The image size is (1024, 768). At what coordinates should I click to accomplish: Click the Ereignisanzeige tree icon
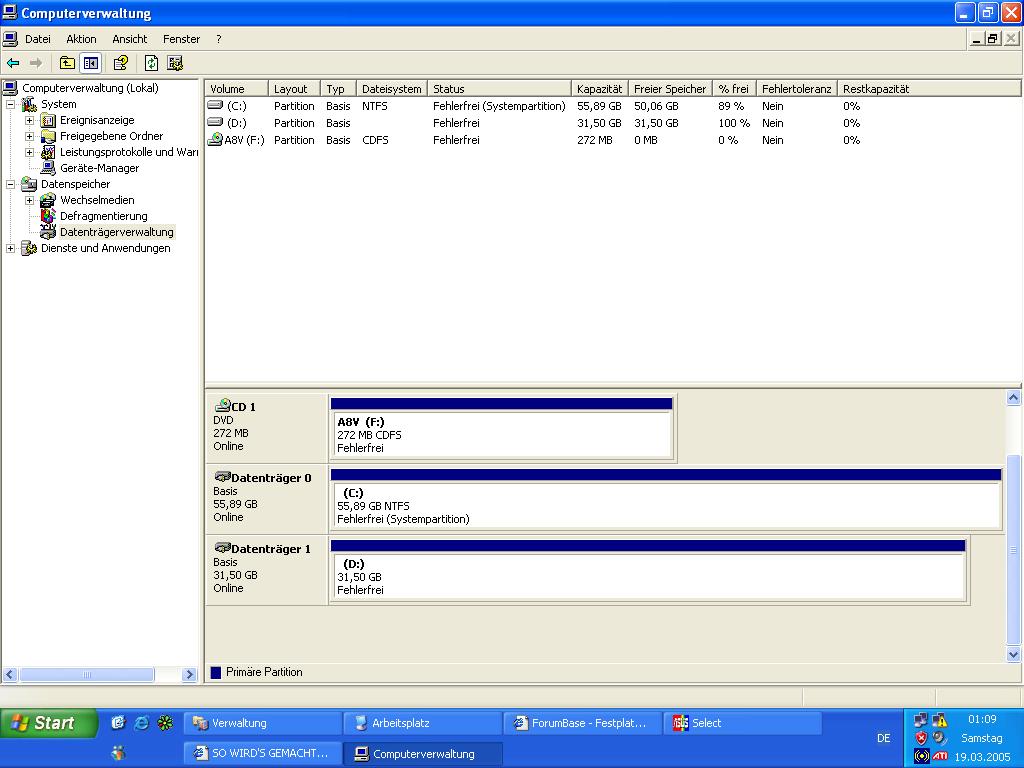(x=48, y=120)
